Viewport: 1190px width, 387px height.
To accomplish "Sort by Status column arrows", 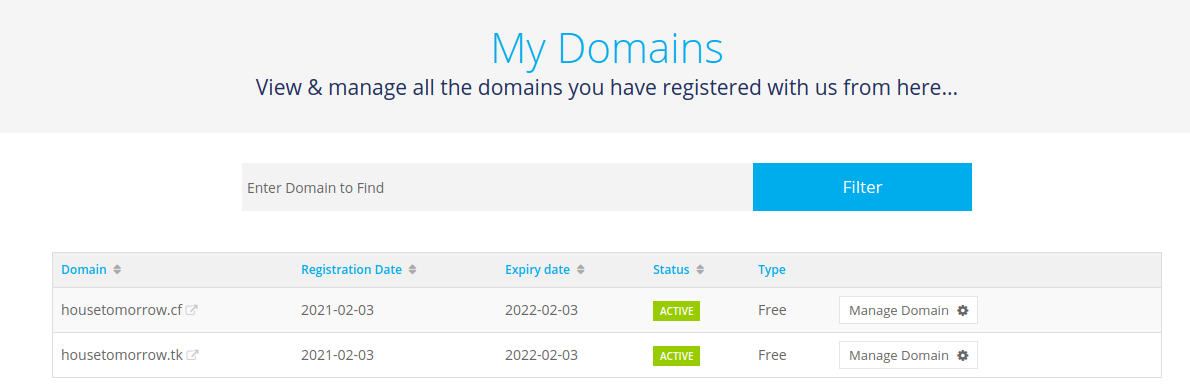I will 700,270.
